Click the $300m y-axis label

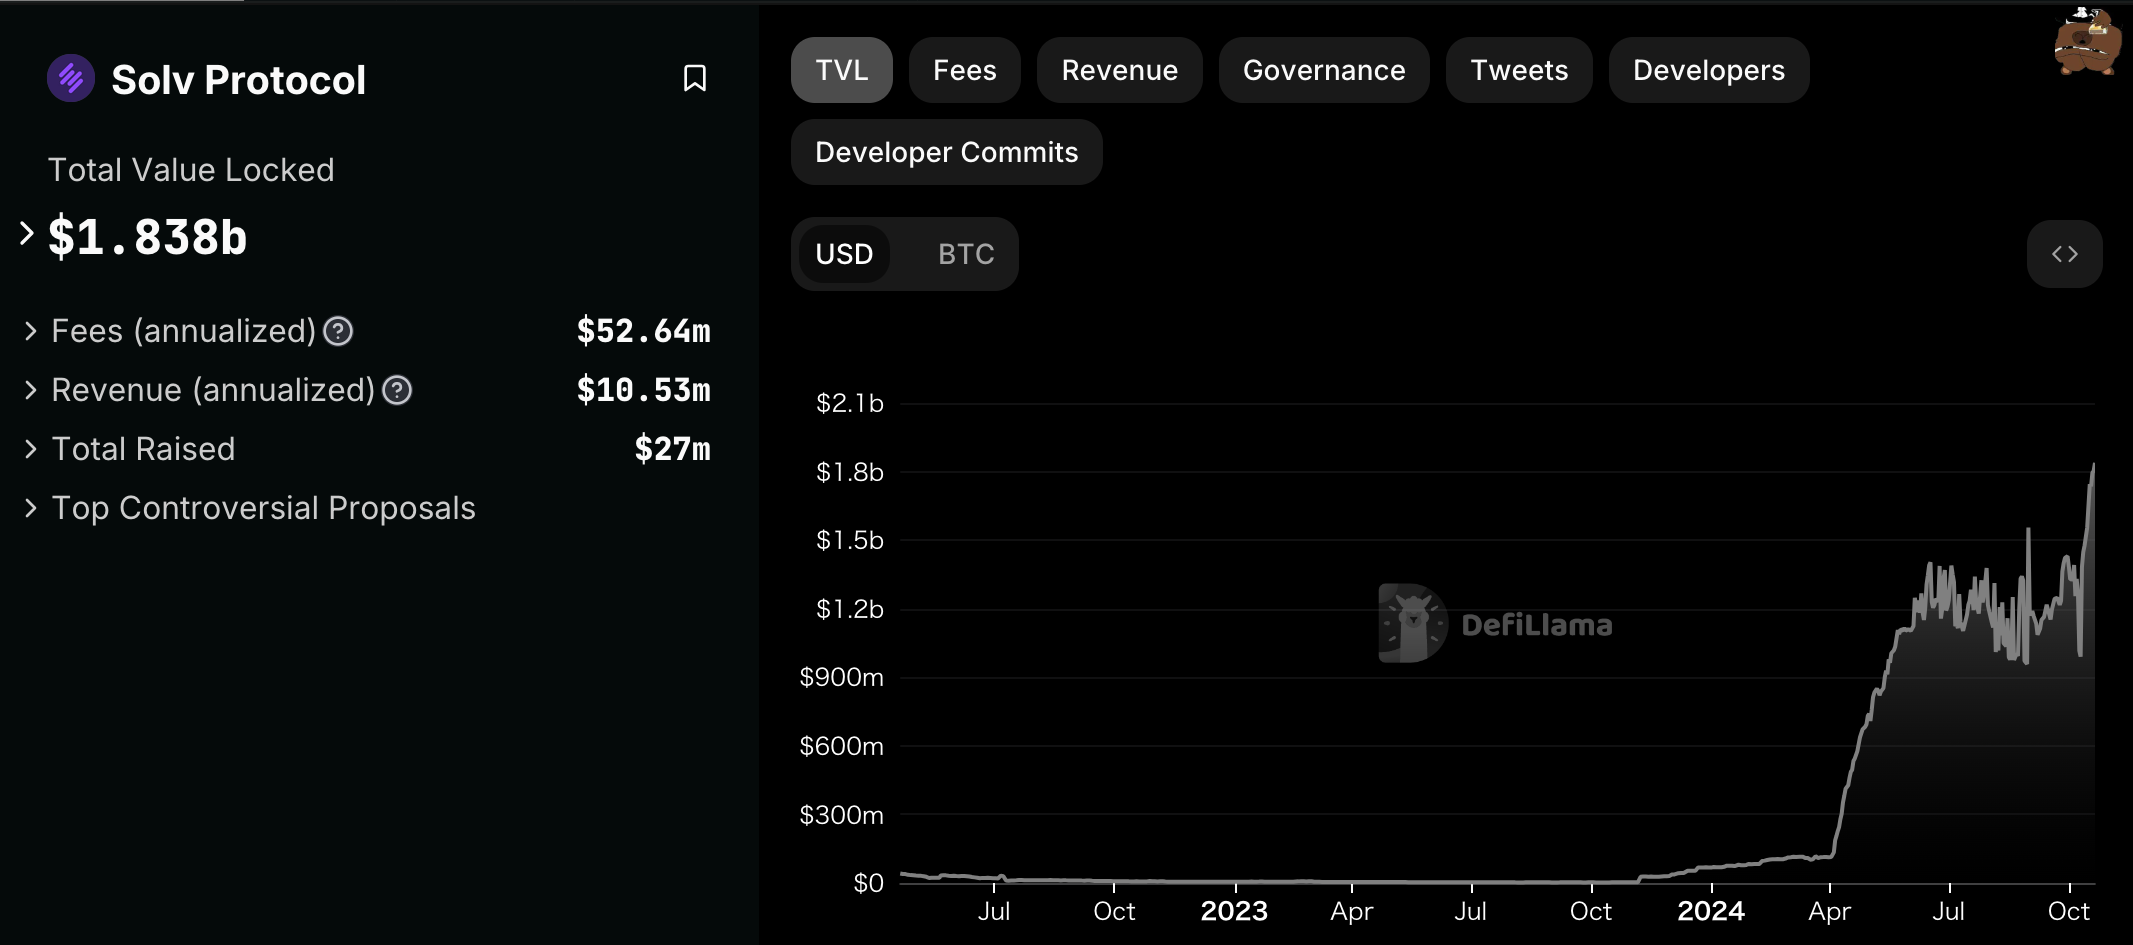tap(842, 815)
